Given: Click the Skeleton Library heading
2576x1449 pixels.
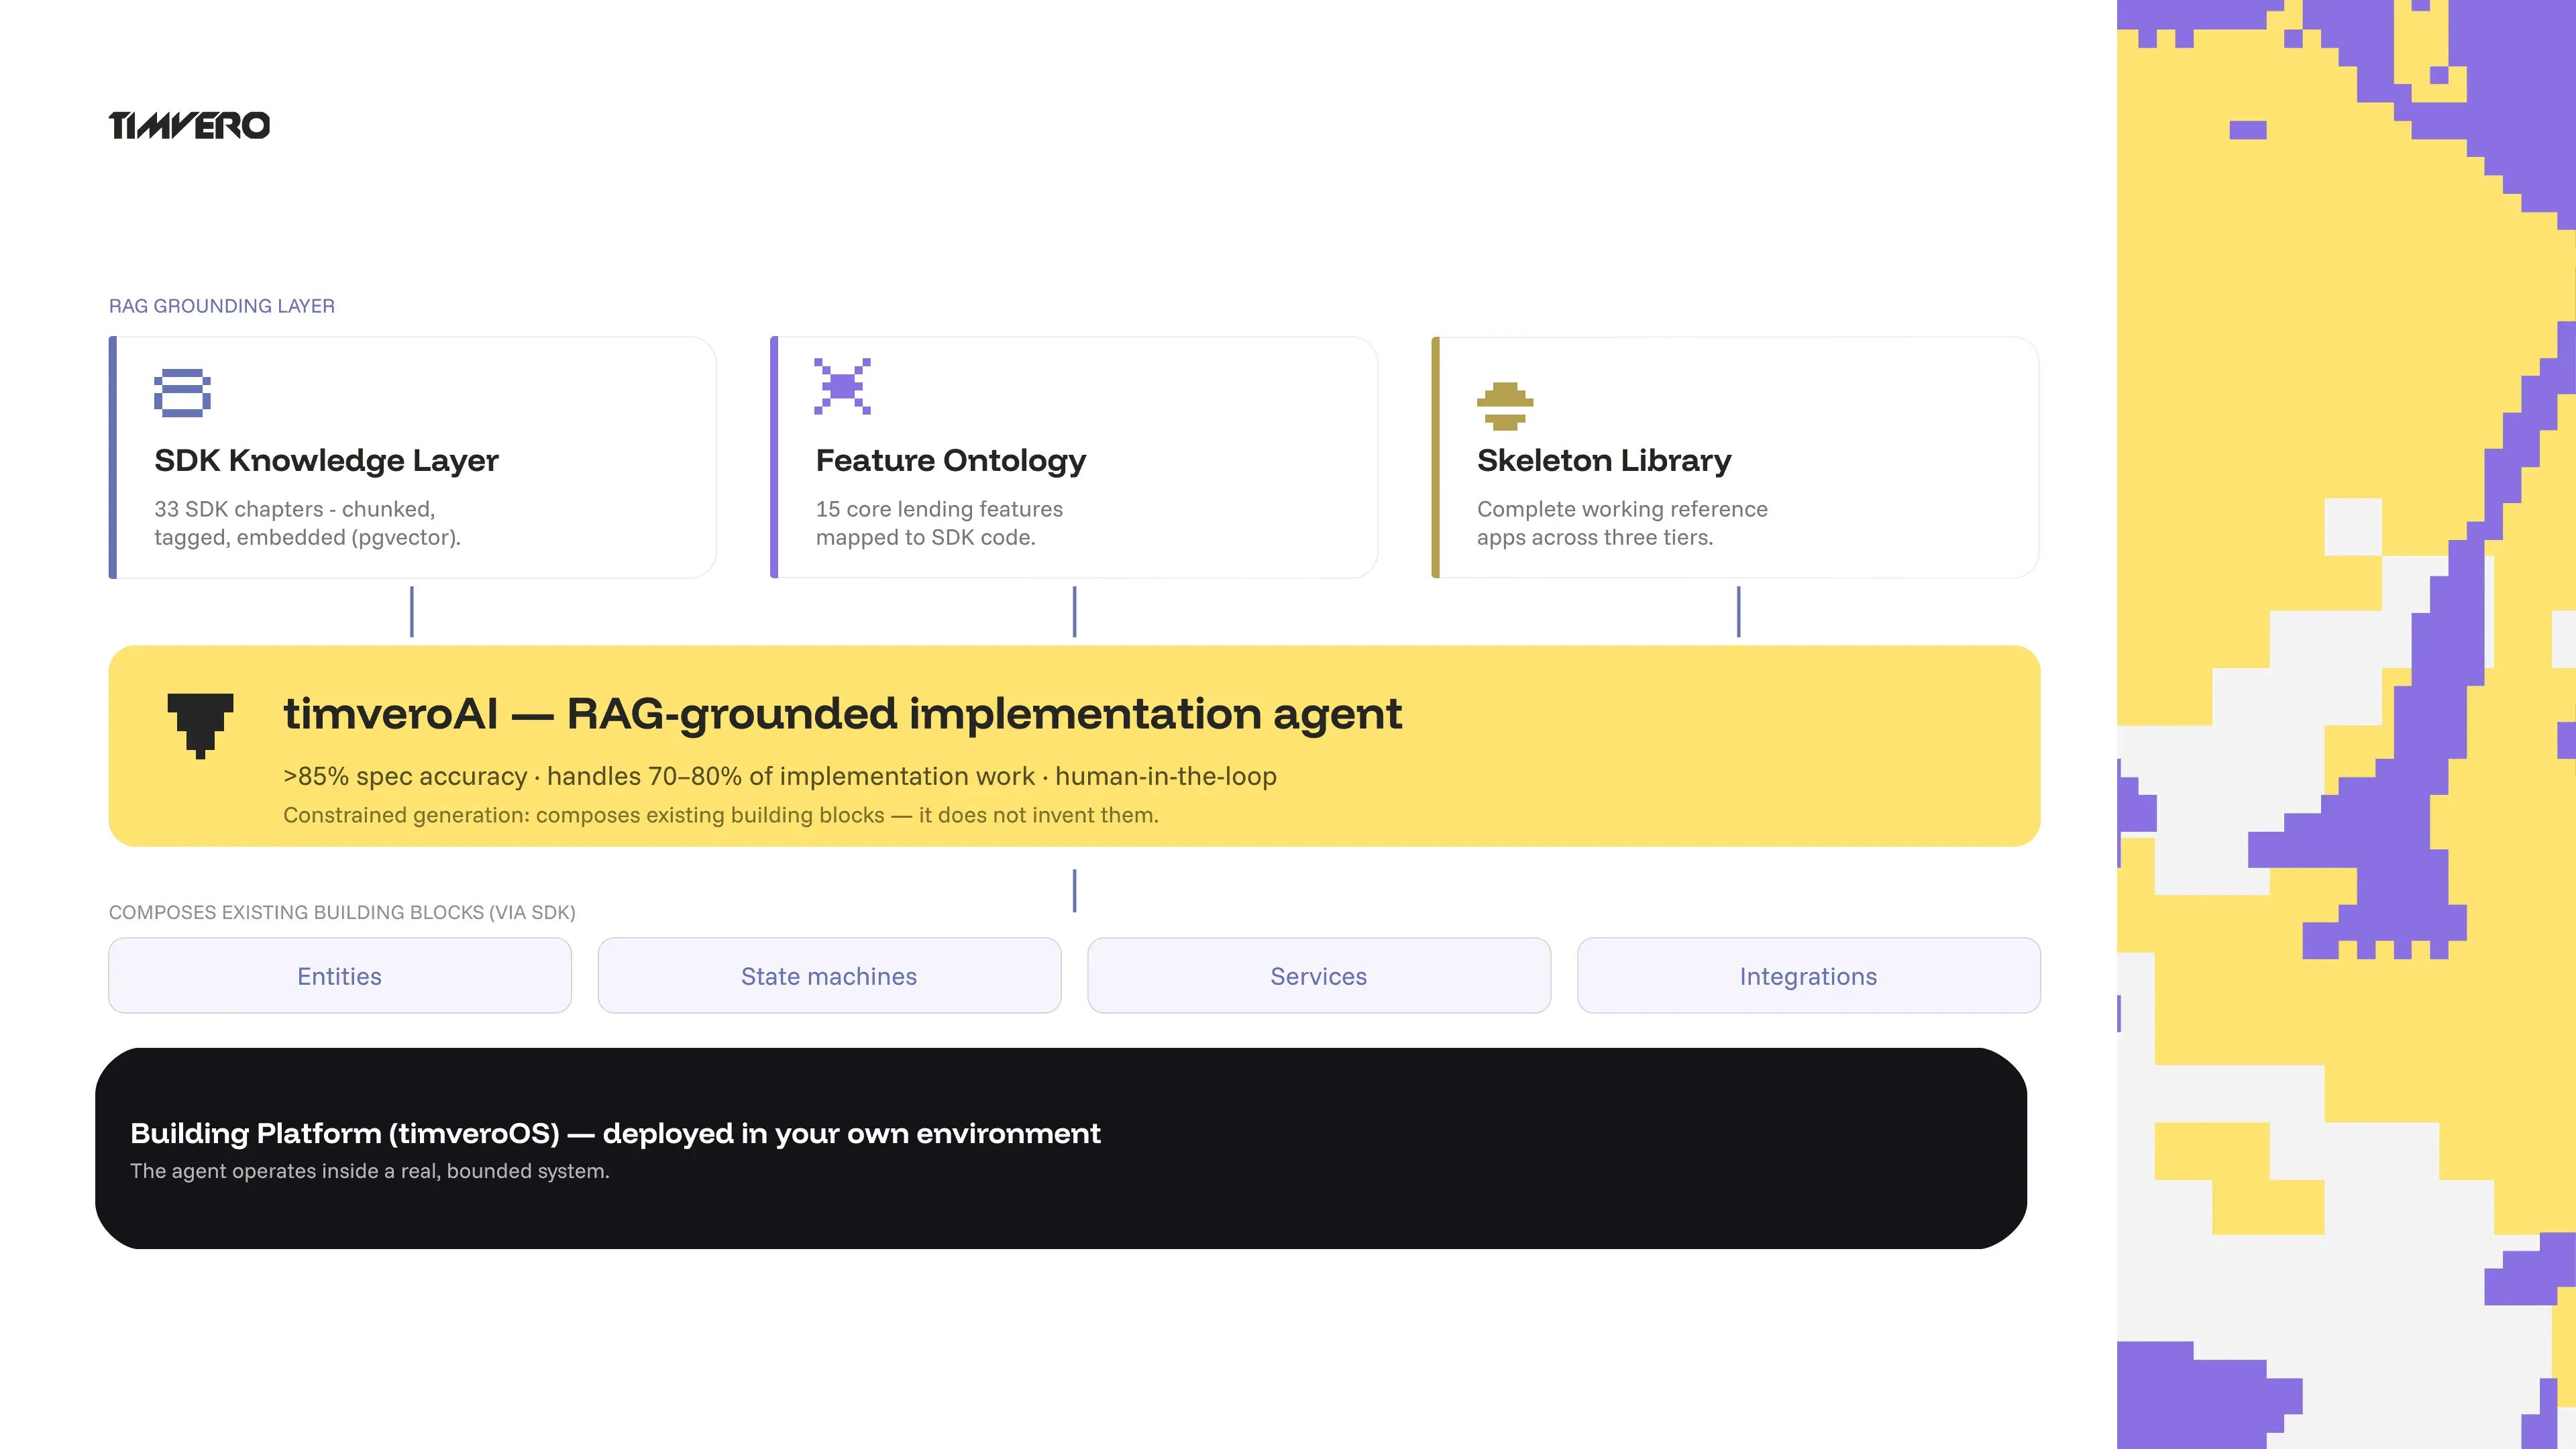Looking at the screenshot, I should pos(1604,460).
